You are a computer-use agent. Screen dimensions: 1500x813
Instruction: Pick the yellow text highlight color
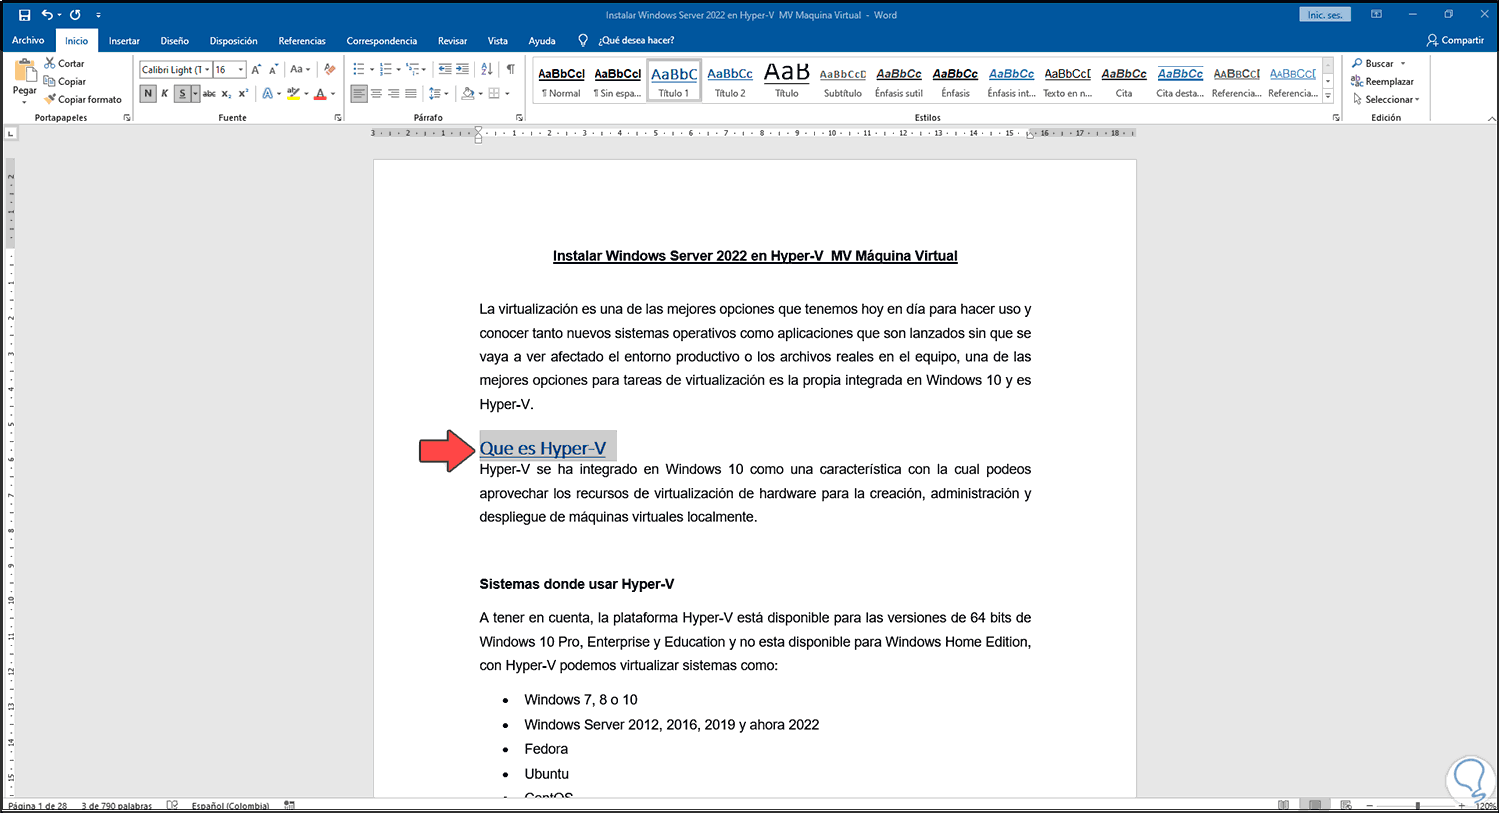[x=293, y=93]
